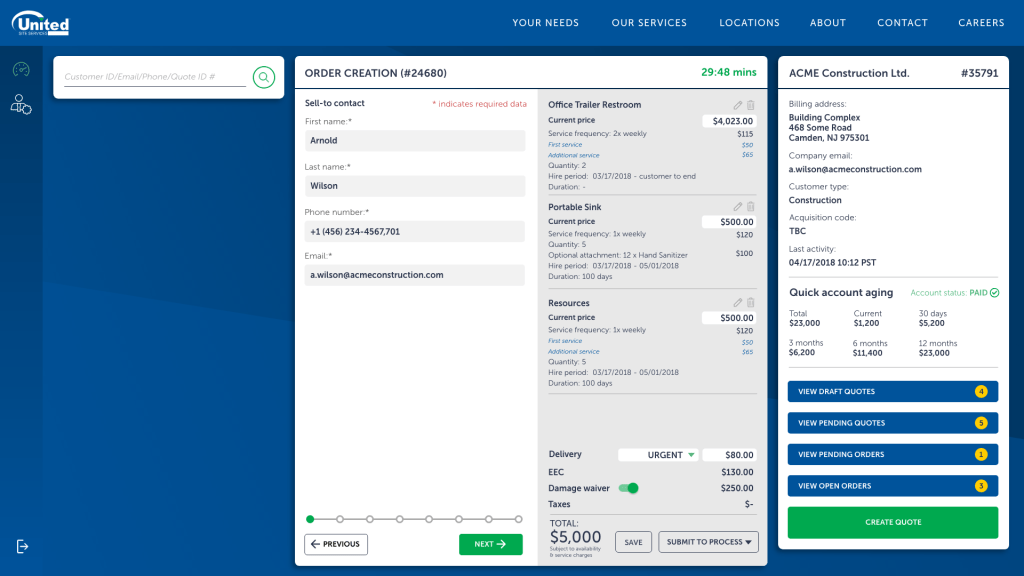This screenshot has width=1024, height=576.
Task: Expand the Submit to Process dropdown
Action: 707,542
